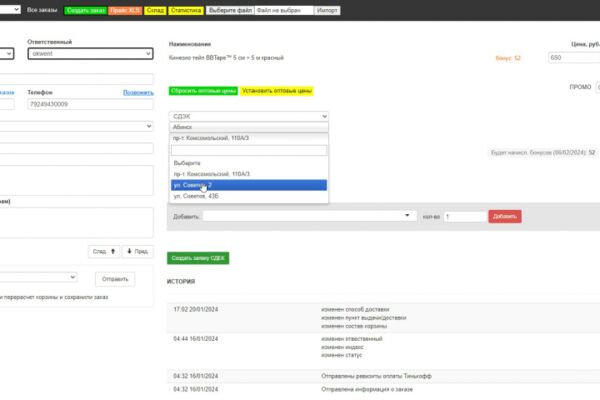Open the Ответственный dropdown showing okivent

pos(90,54)
